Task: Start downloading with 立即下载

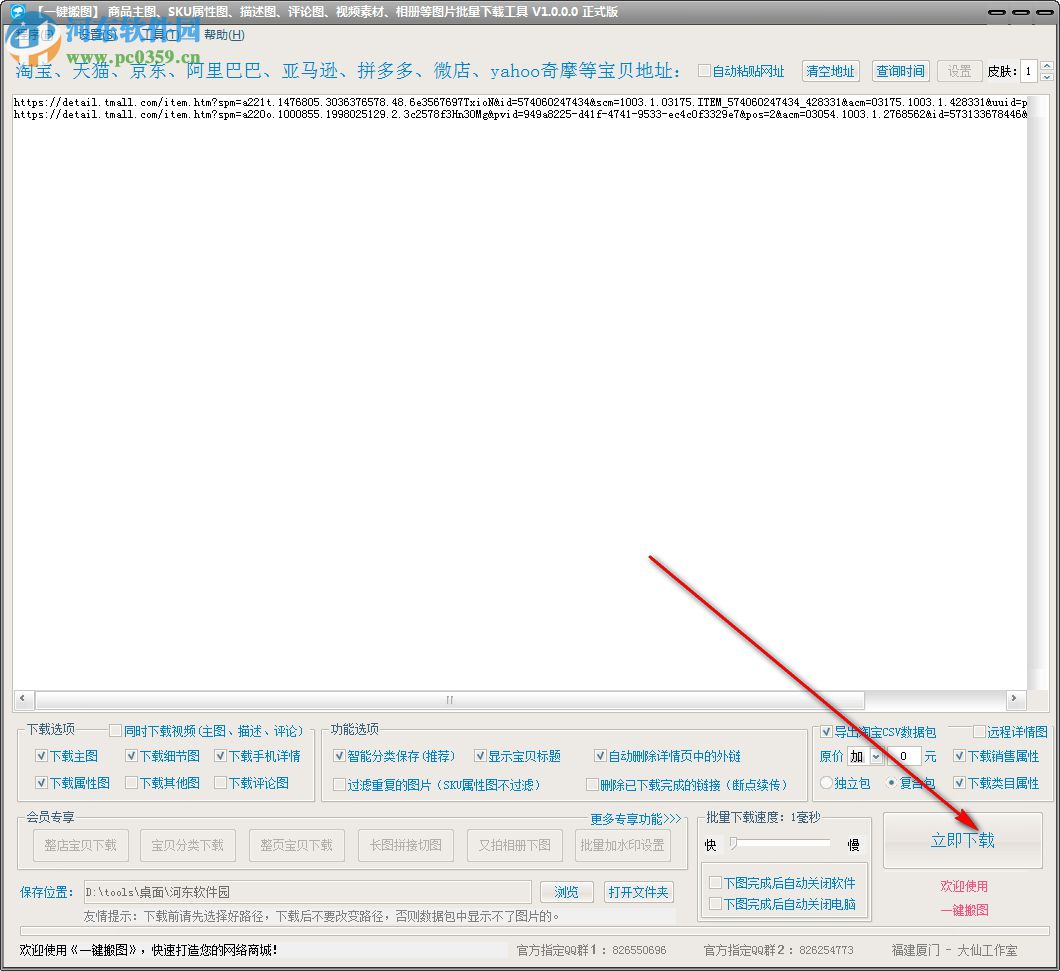Action: click(963, 840)
